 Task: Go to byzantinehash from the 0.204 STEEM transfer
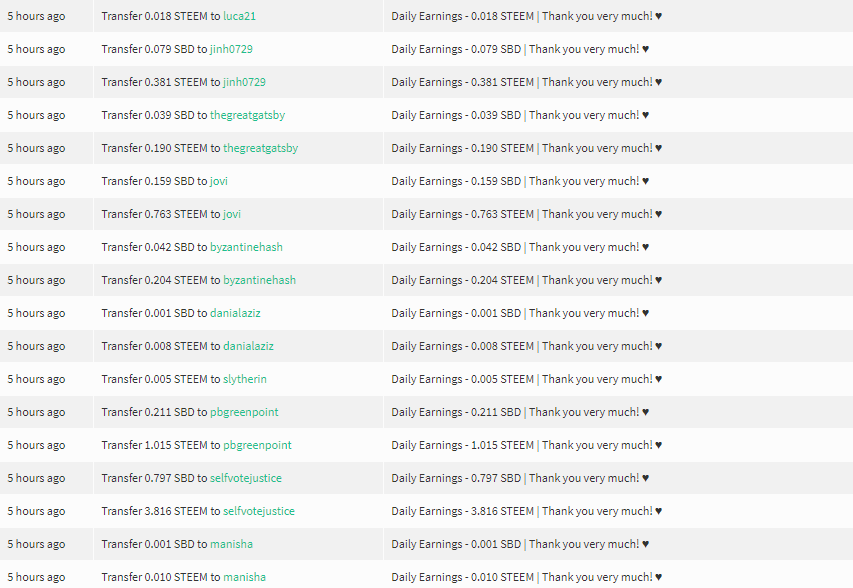pos(259,280)
